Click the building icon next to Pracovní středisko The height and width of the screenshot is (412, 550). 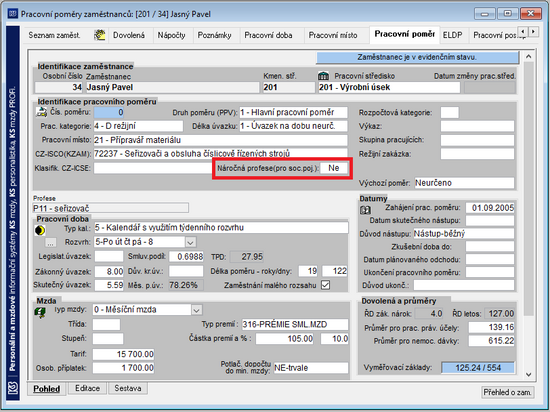pyautogui.click(x=323, y=76)
